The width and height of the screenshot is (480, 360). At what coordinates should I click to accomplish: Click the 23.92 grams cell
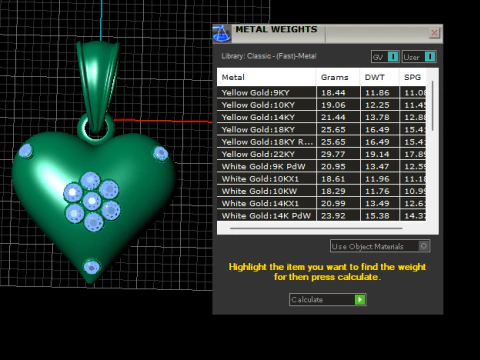click(338, 215)
